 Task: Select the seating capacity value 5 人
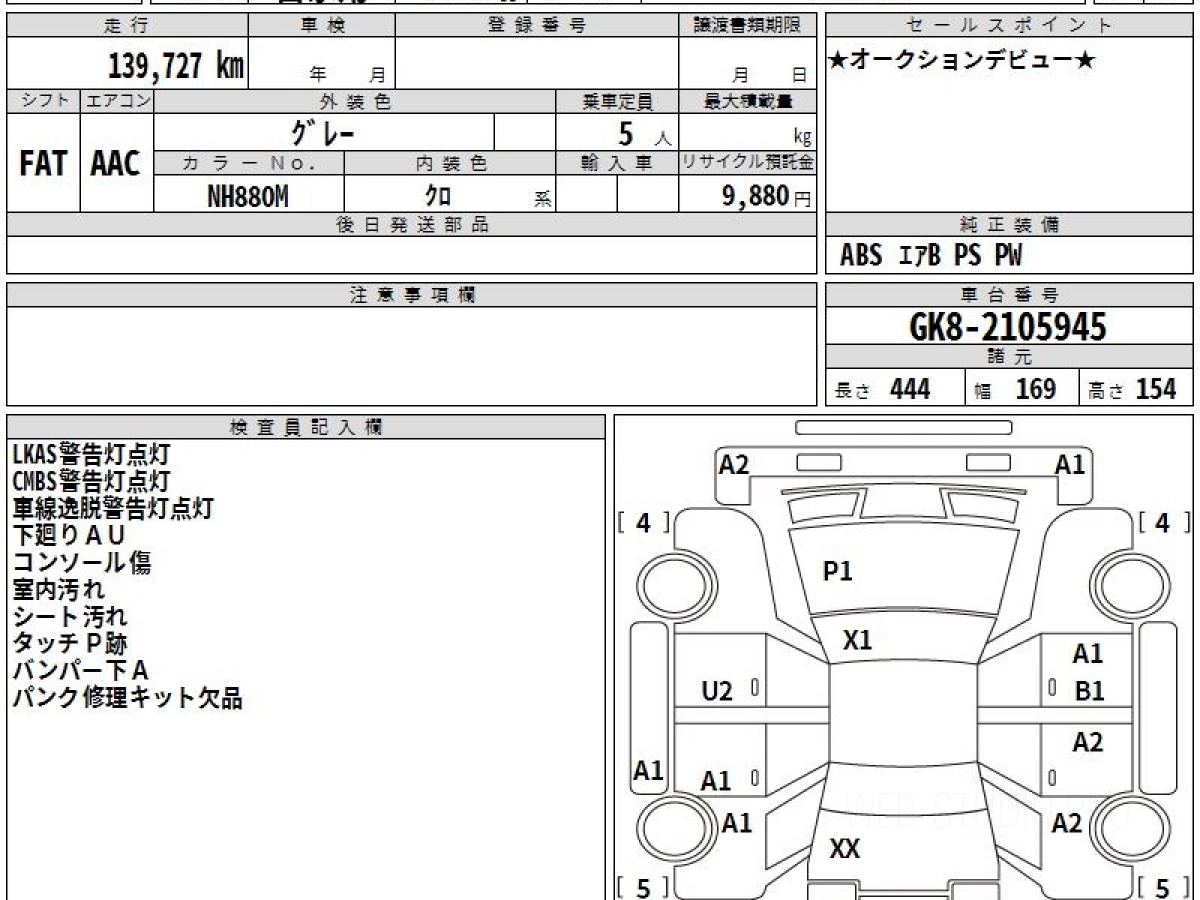coord(644,133)
